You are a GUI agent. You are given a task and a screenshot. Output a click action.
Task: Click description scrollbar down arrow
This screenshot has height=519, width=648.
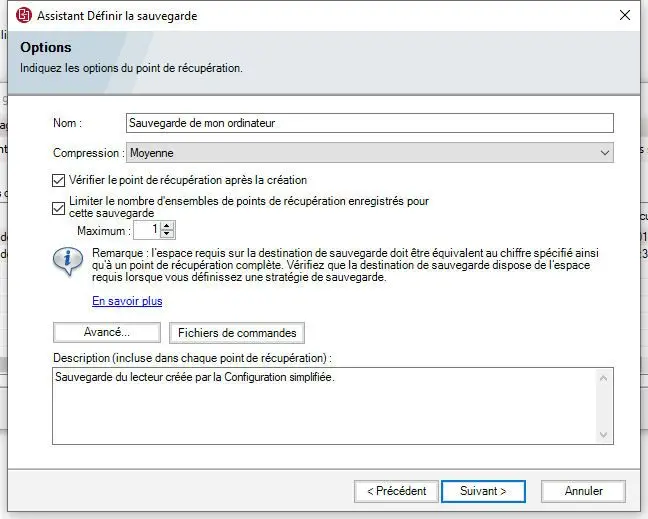tap(603, 435)
